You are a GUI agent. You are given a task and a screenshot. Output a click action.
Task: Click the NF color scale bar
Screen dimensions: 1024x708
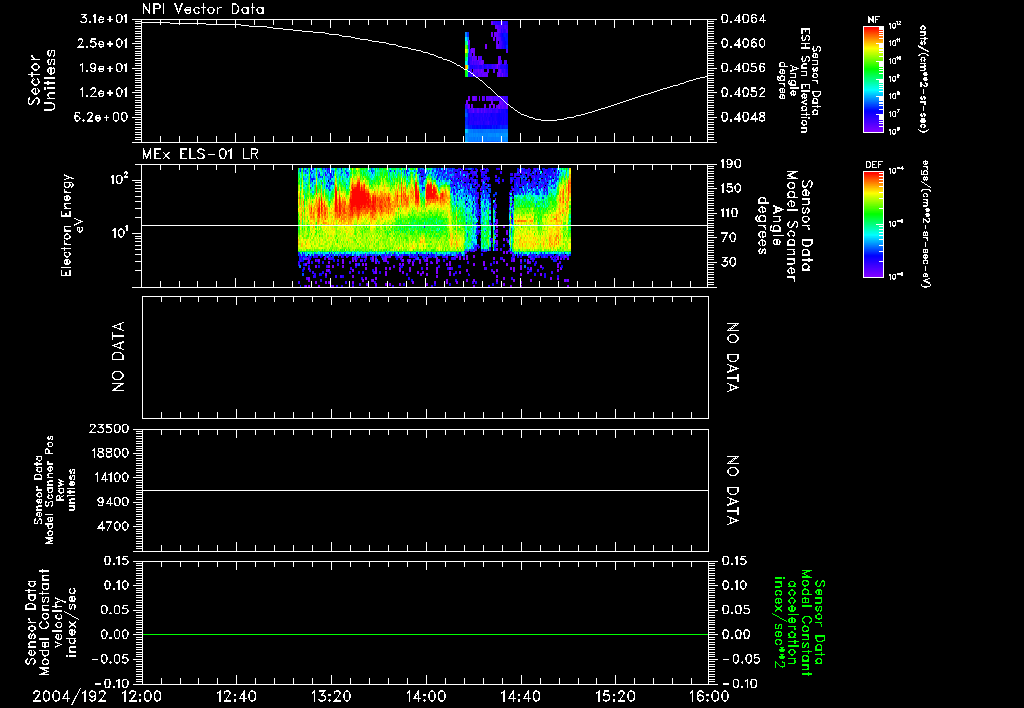click(x=873, y=79)
